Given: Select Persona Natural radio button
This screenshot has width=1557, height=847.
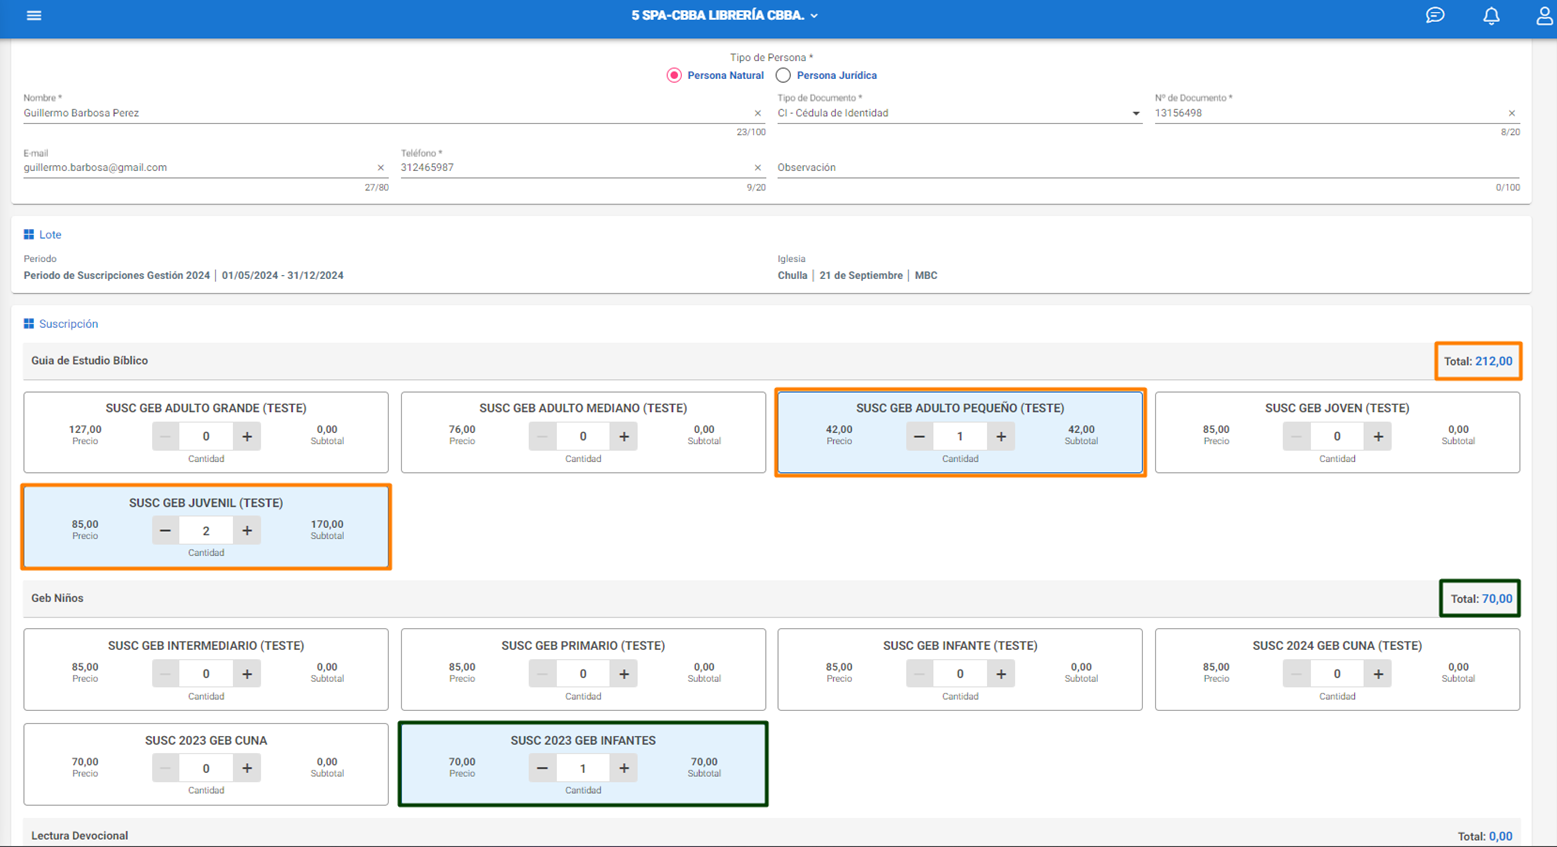Looking at the screenshot, I should coord(674,75).
